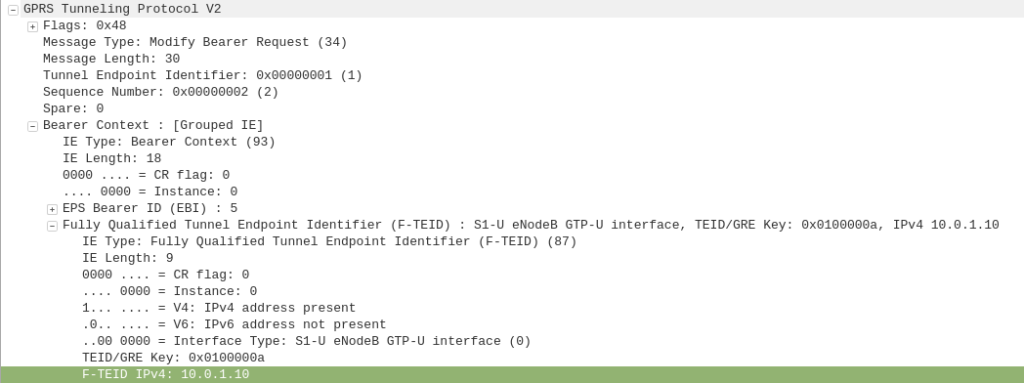Screen dimensions: 1024x383
Task: Select the IE Length: 18 row
Action: pos(112,159)
